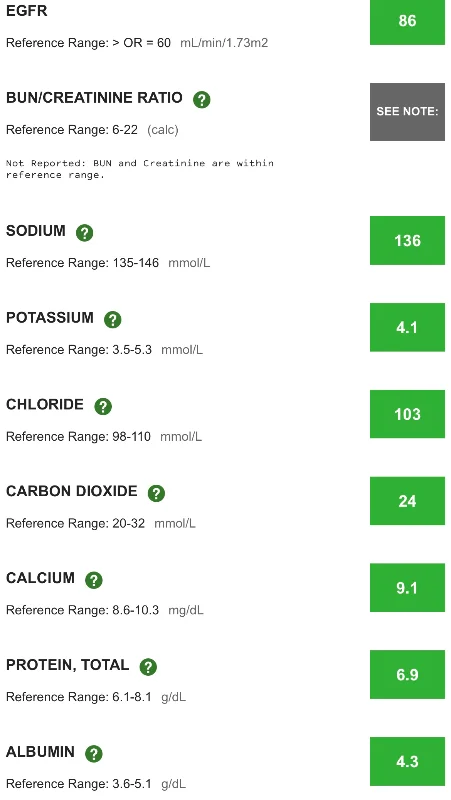Select the EGFR result value 86
Image resolution: width=451 pixels, height=800 pixels.
[x=407, y=21]
